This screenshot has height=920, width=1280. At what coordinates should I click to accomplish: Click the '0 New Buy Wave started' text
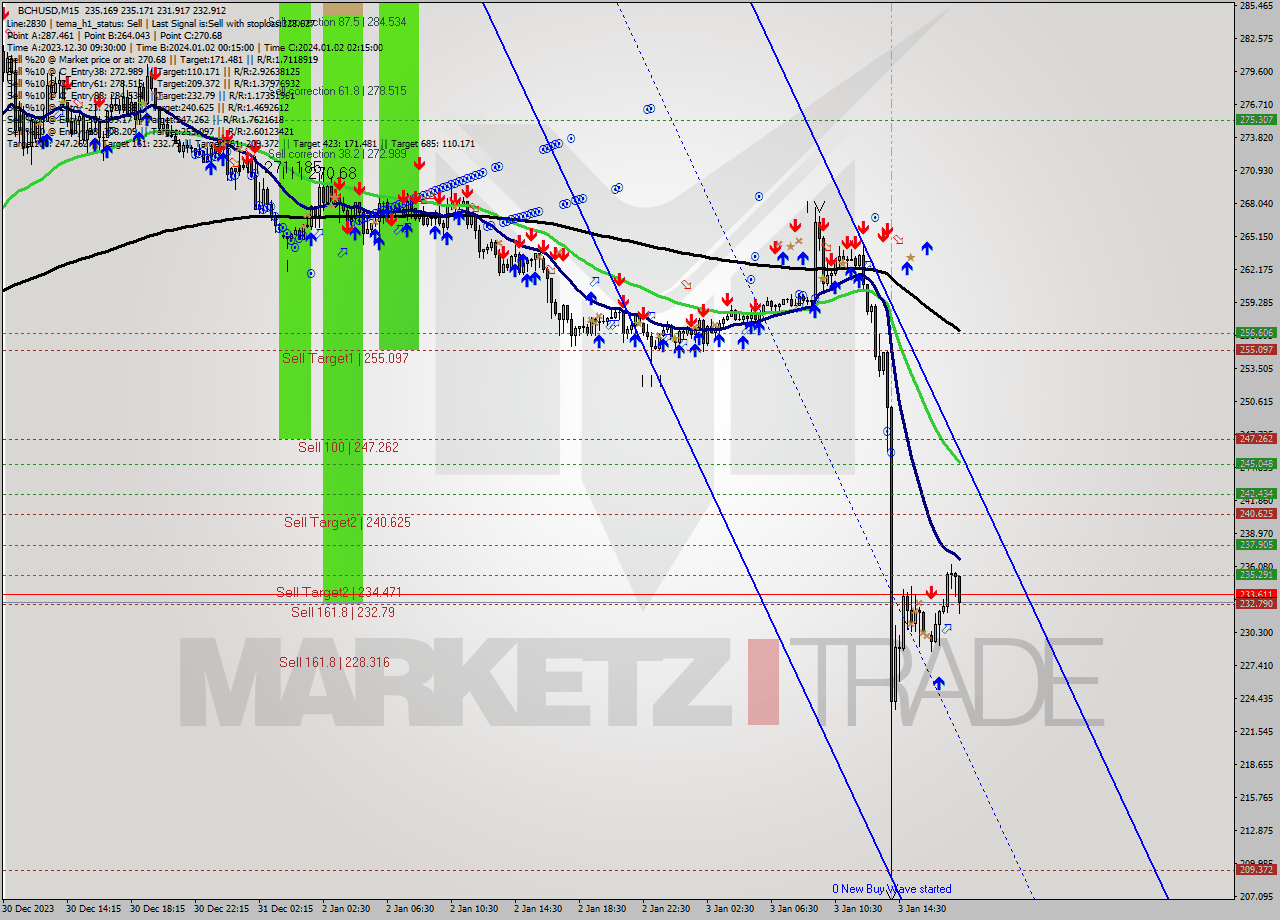pos(892,889)
